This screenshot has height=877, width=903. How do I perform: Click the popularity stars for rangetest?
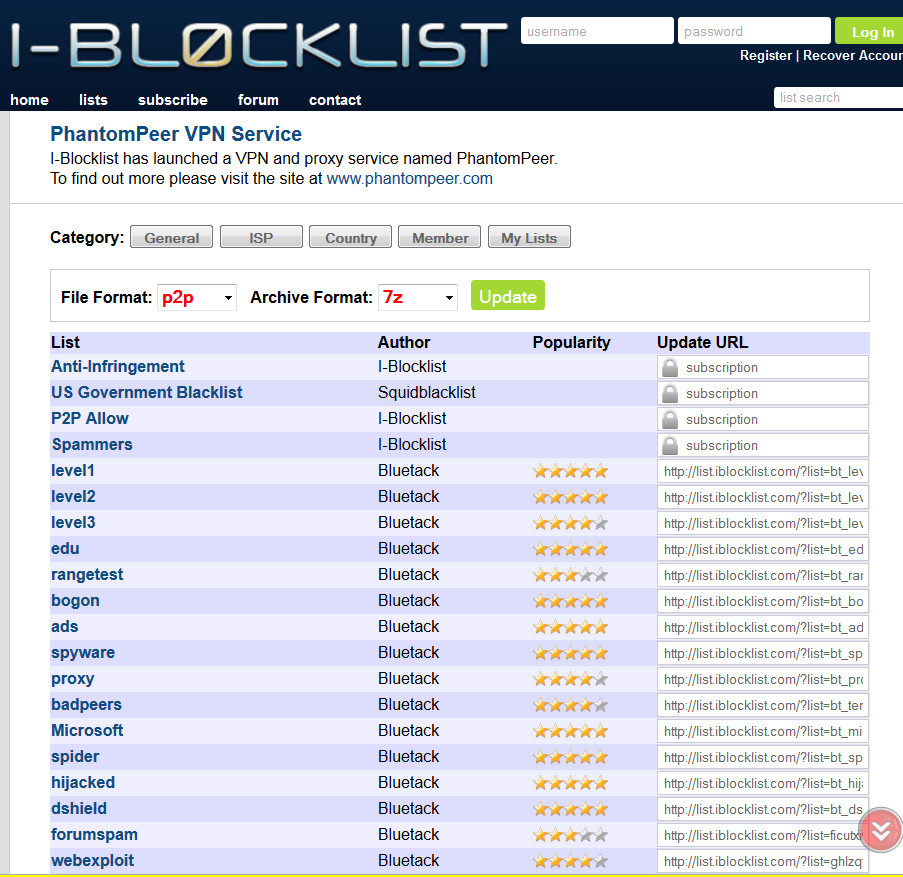point(570,575)
